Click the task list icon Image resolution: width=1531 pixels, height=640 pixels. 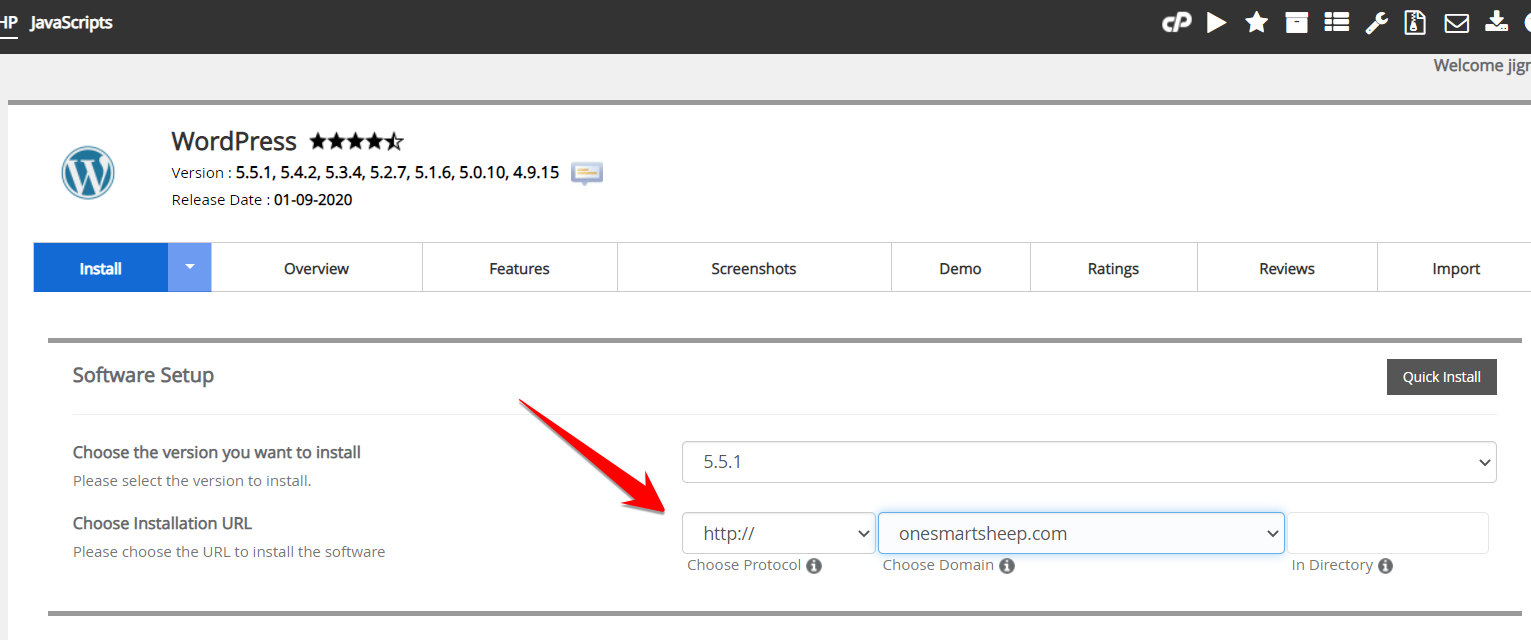click(x=1337, y=22)
